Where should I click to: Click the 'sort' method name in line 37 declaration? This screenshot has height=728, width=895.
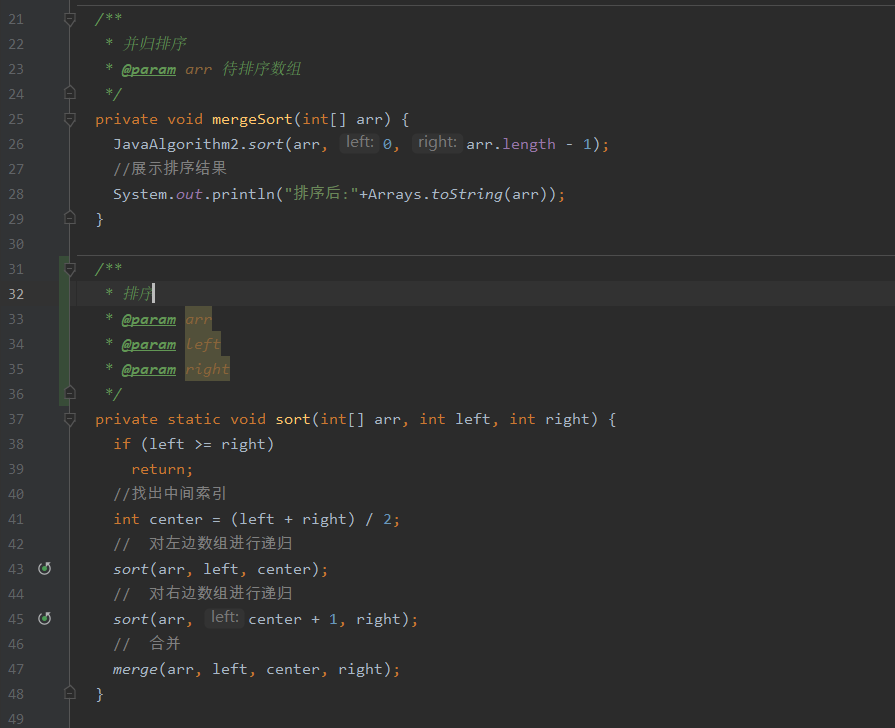pyautogui.click(x=293, y=420)
